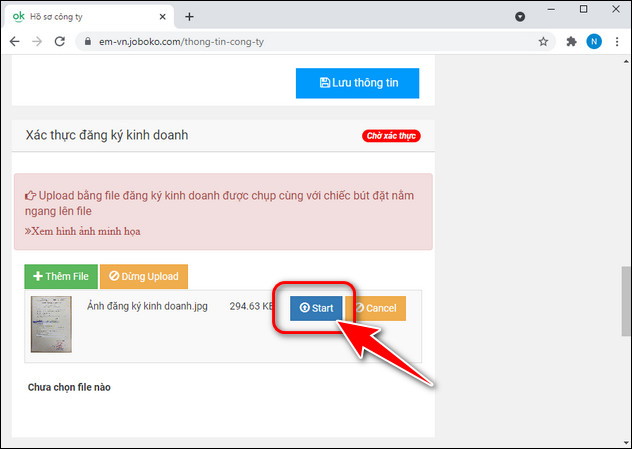Click the Thêm File button
The image size is (632, 449).
tap(61, 277)
